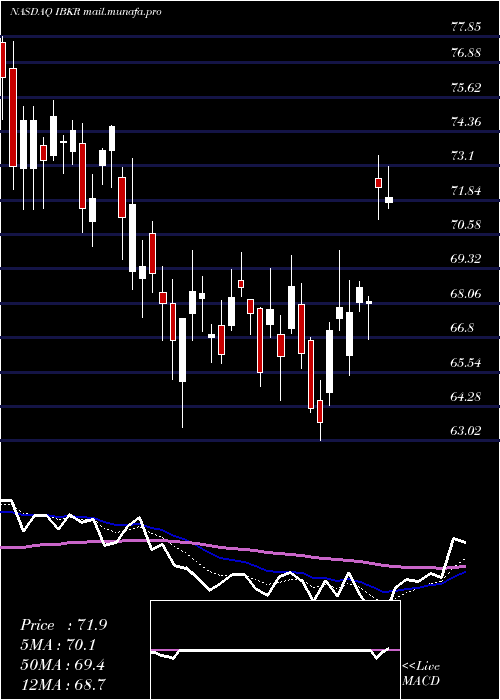The height and width of the screenshot is (700, 500).
Task: Click the 66.8 price axis label
Action: tap(462, 328)
